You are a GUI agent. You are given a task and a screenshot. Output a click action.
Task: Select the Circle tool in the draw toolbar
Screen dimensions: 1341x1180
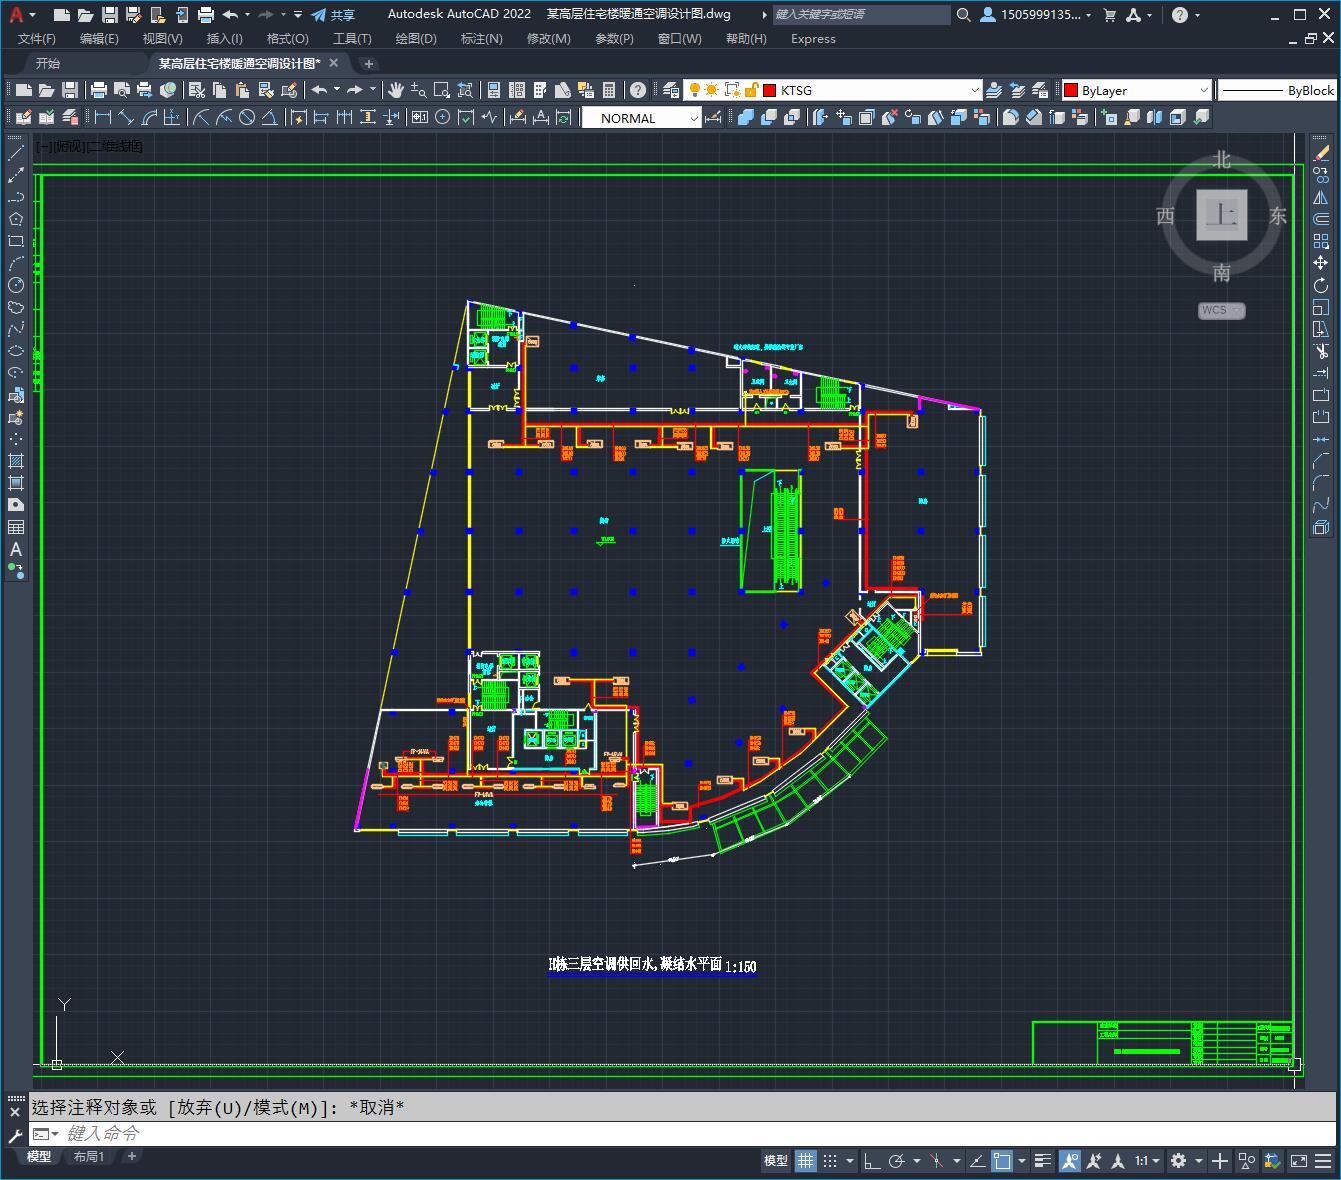[x=16, y=285]
